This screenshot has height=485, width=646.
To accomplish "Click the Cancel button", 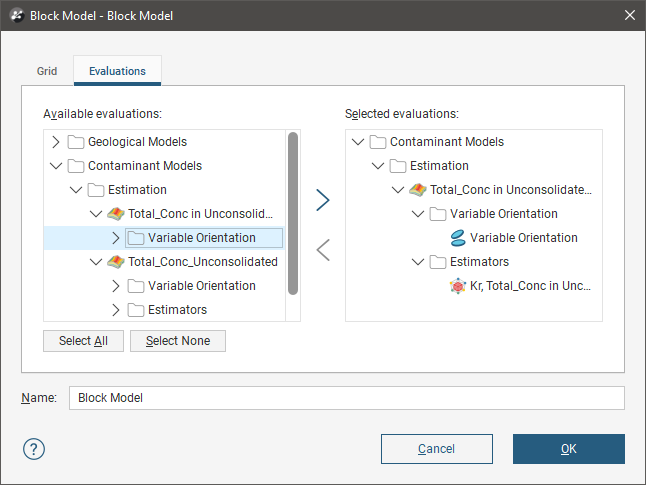I will pos(436,449).
